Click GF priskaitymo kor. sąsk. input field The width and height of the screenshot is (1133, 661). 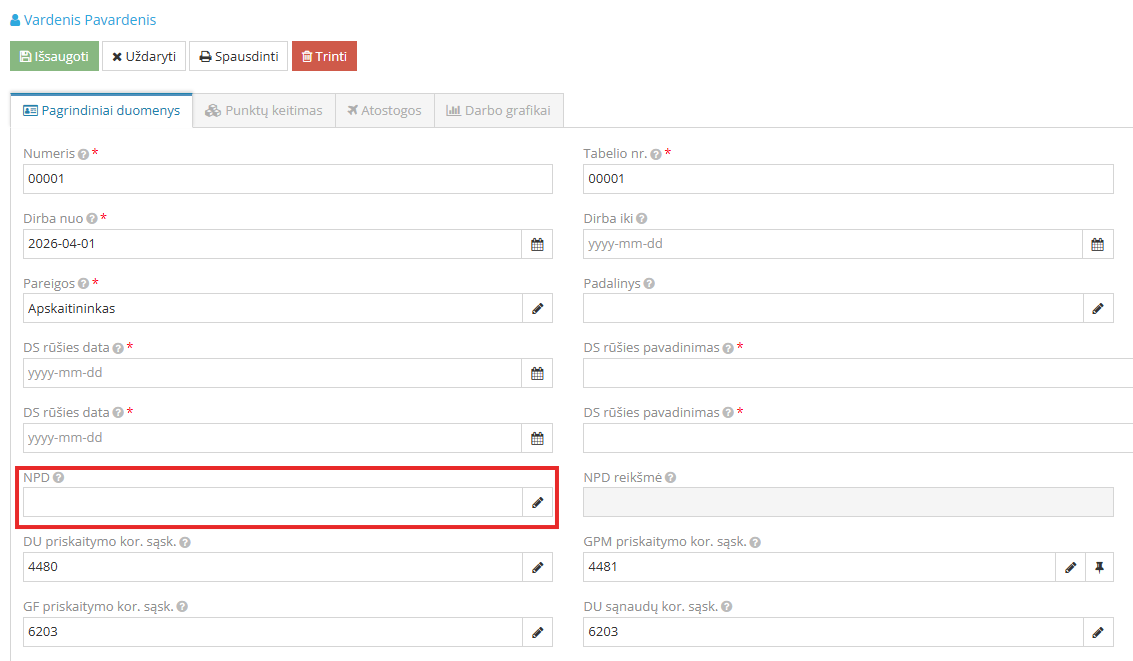coord(272,632)
